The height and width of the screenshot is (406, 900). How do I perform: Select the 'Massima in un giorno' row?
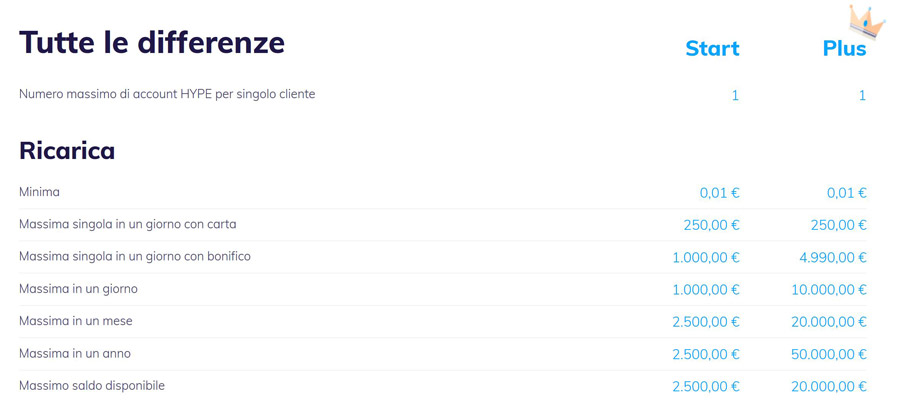pyautogui.click(x=443, y=289)
